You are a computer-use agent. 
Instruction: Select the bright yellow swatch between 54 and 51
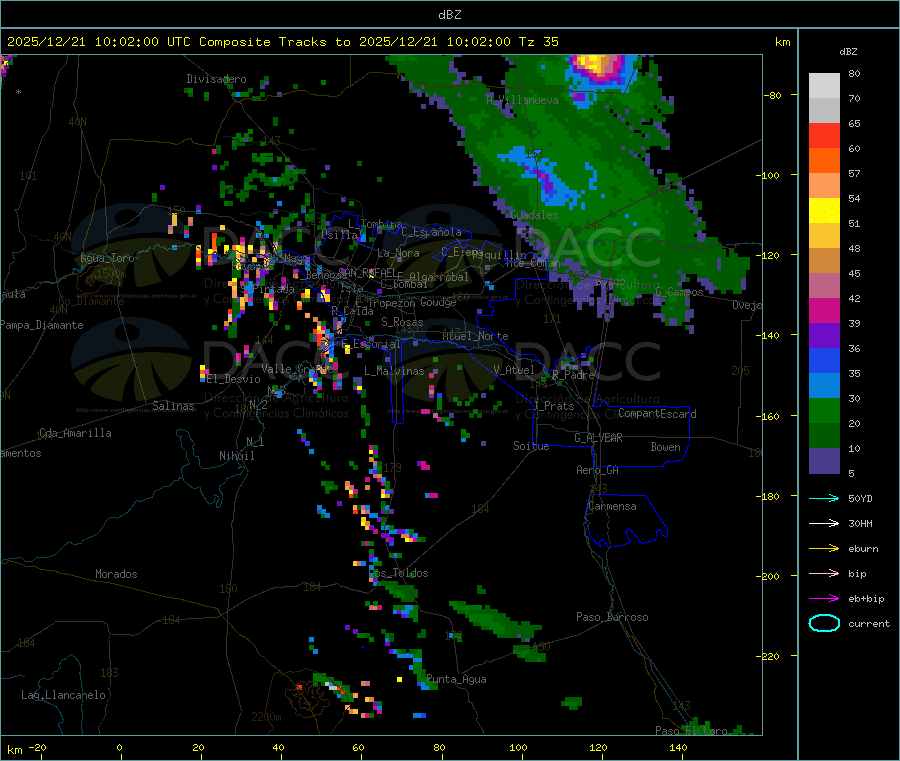pos(824,211)
